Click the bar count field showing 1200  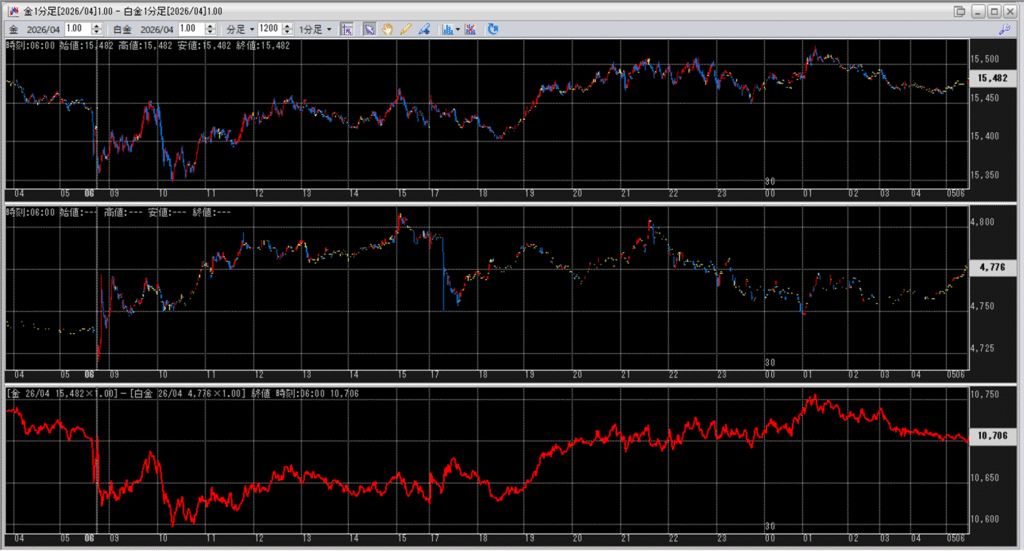[x=268, y=29]
